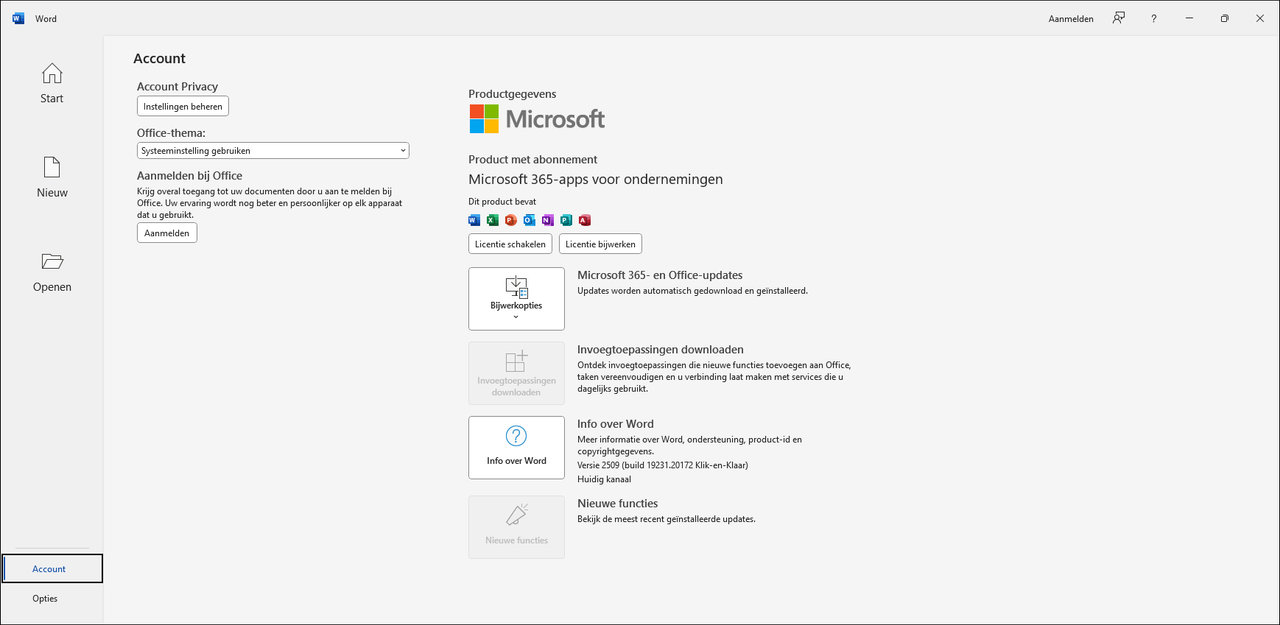This screenshot has height=625, width=1280.
Task: Restore down the Word window
Action: pos(1224,18)
